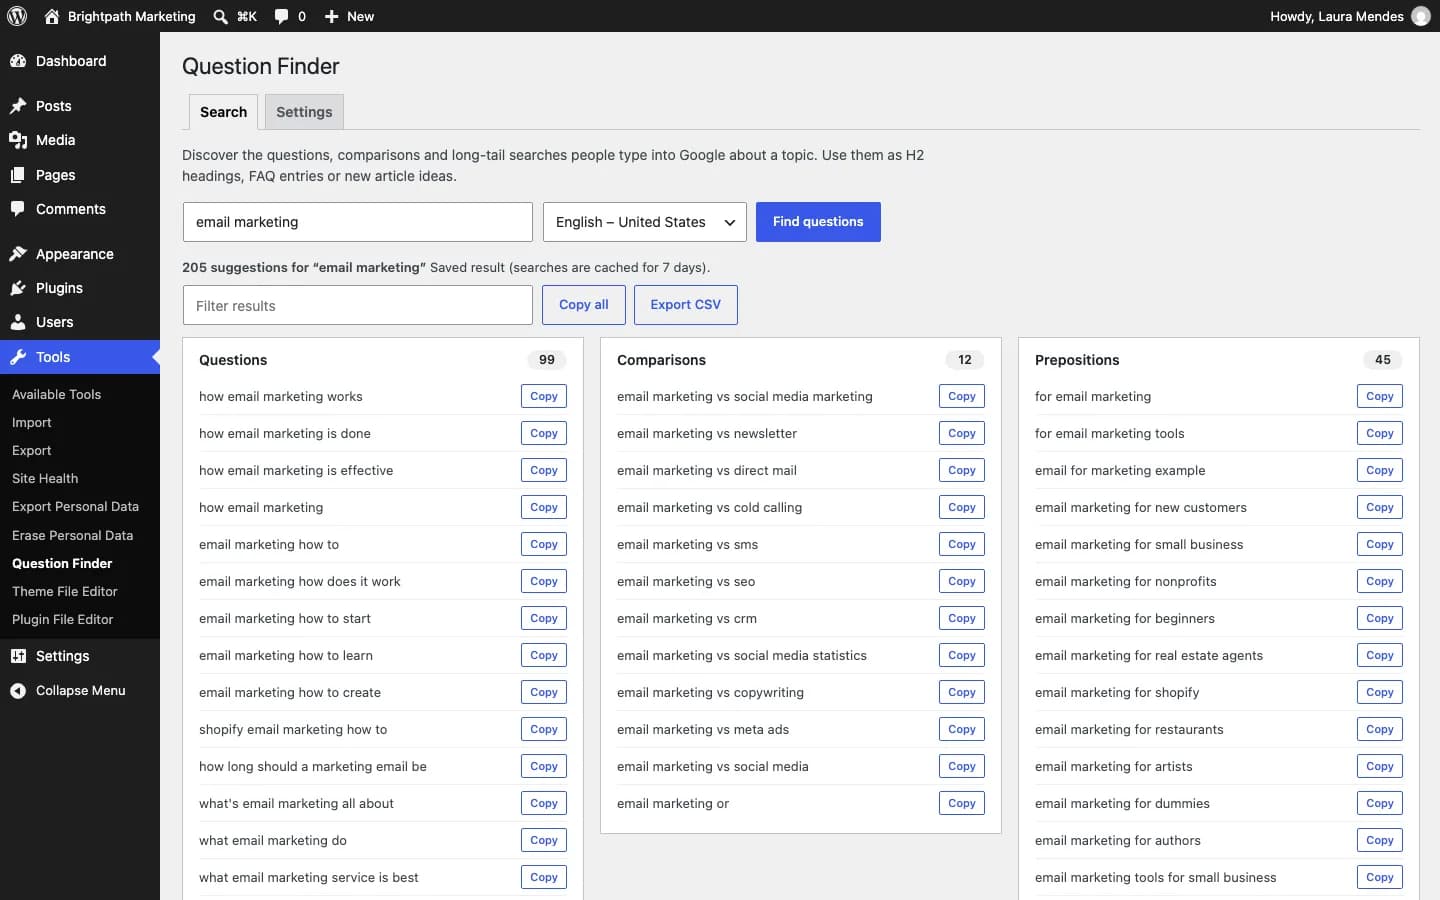Open Laura Mendes user avatar
The height and width of the screenshot is (900, 1440).
coord(1421,16)
